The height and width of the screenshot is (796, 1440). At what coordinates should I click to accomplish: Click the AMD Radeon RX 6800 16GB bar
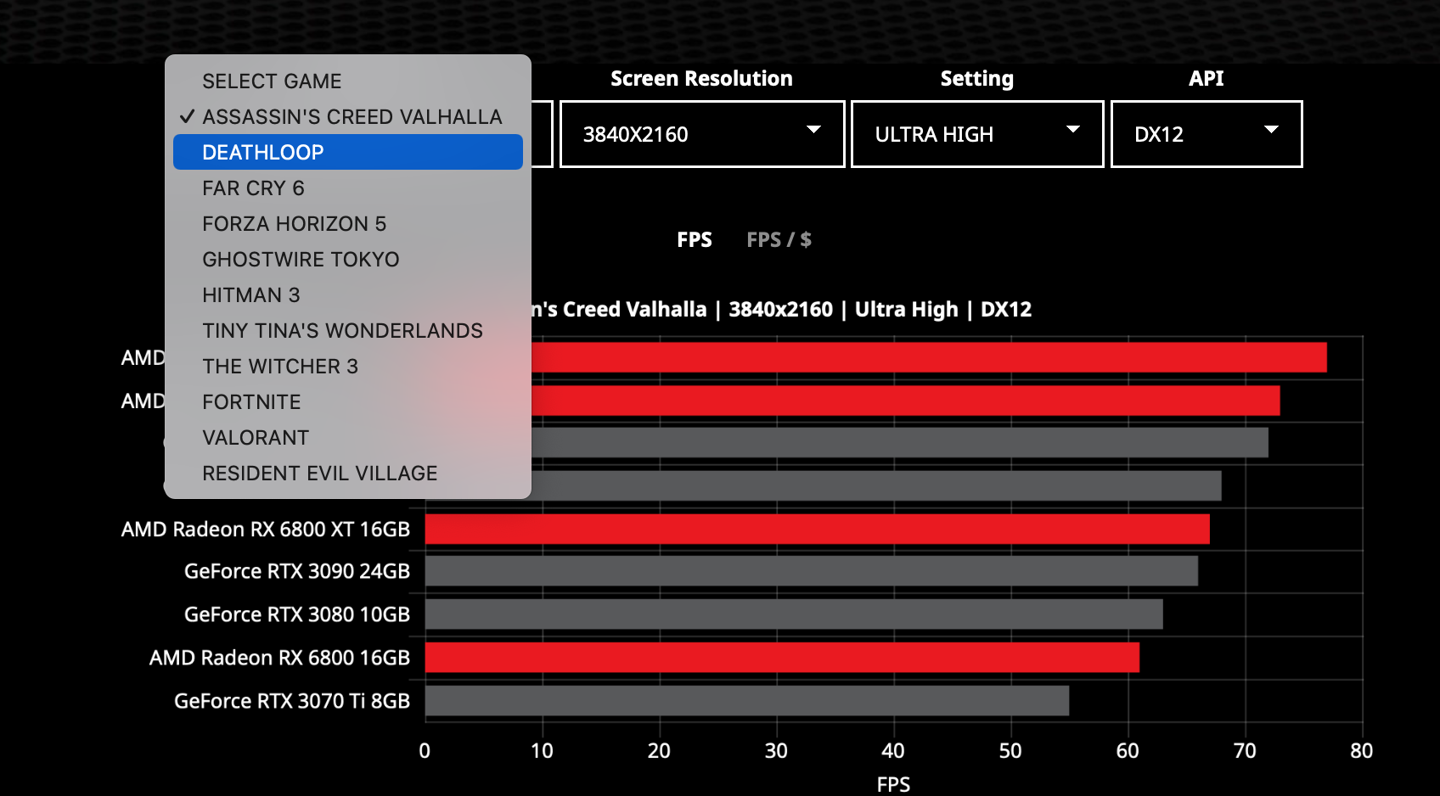pyautogui.click(x=782, y=657)
